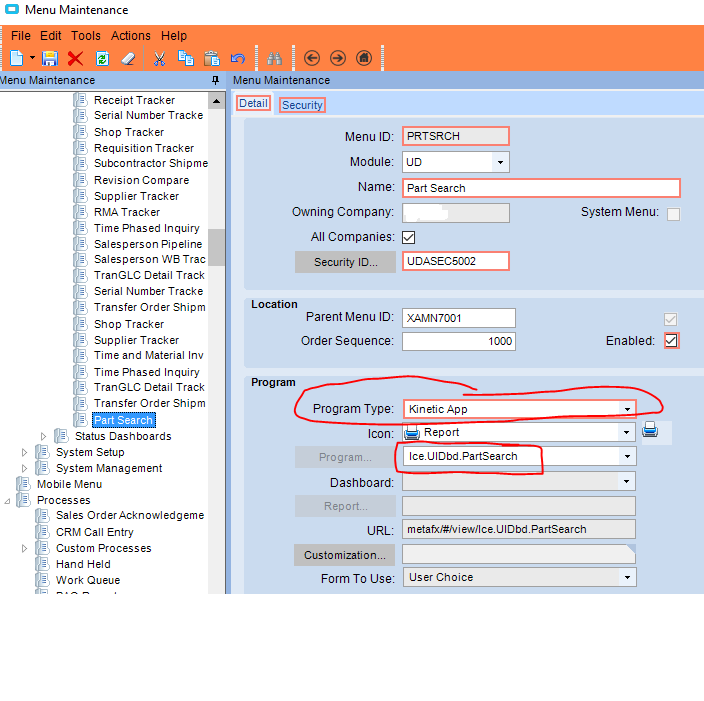The width and height of the screenshot is (704, 701).
Task: Select RMA Tracker in the tree
Action: 127,212
